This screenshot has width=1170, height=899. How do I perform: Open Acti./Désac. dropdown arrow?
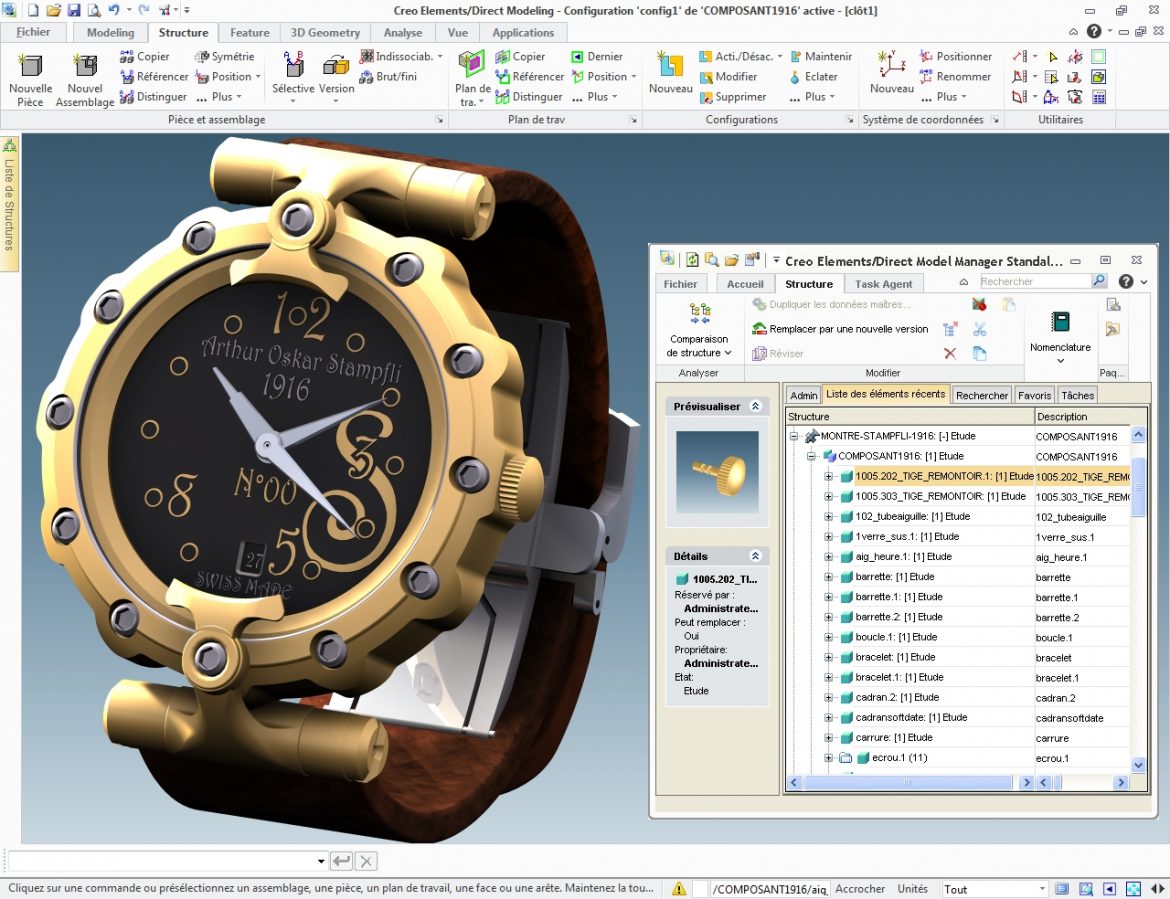pos(780,57)
